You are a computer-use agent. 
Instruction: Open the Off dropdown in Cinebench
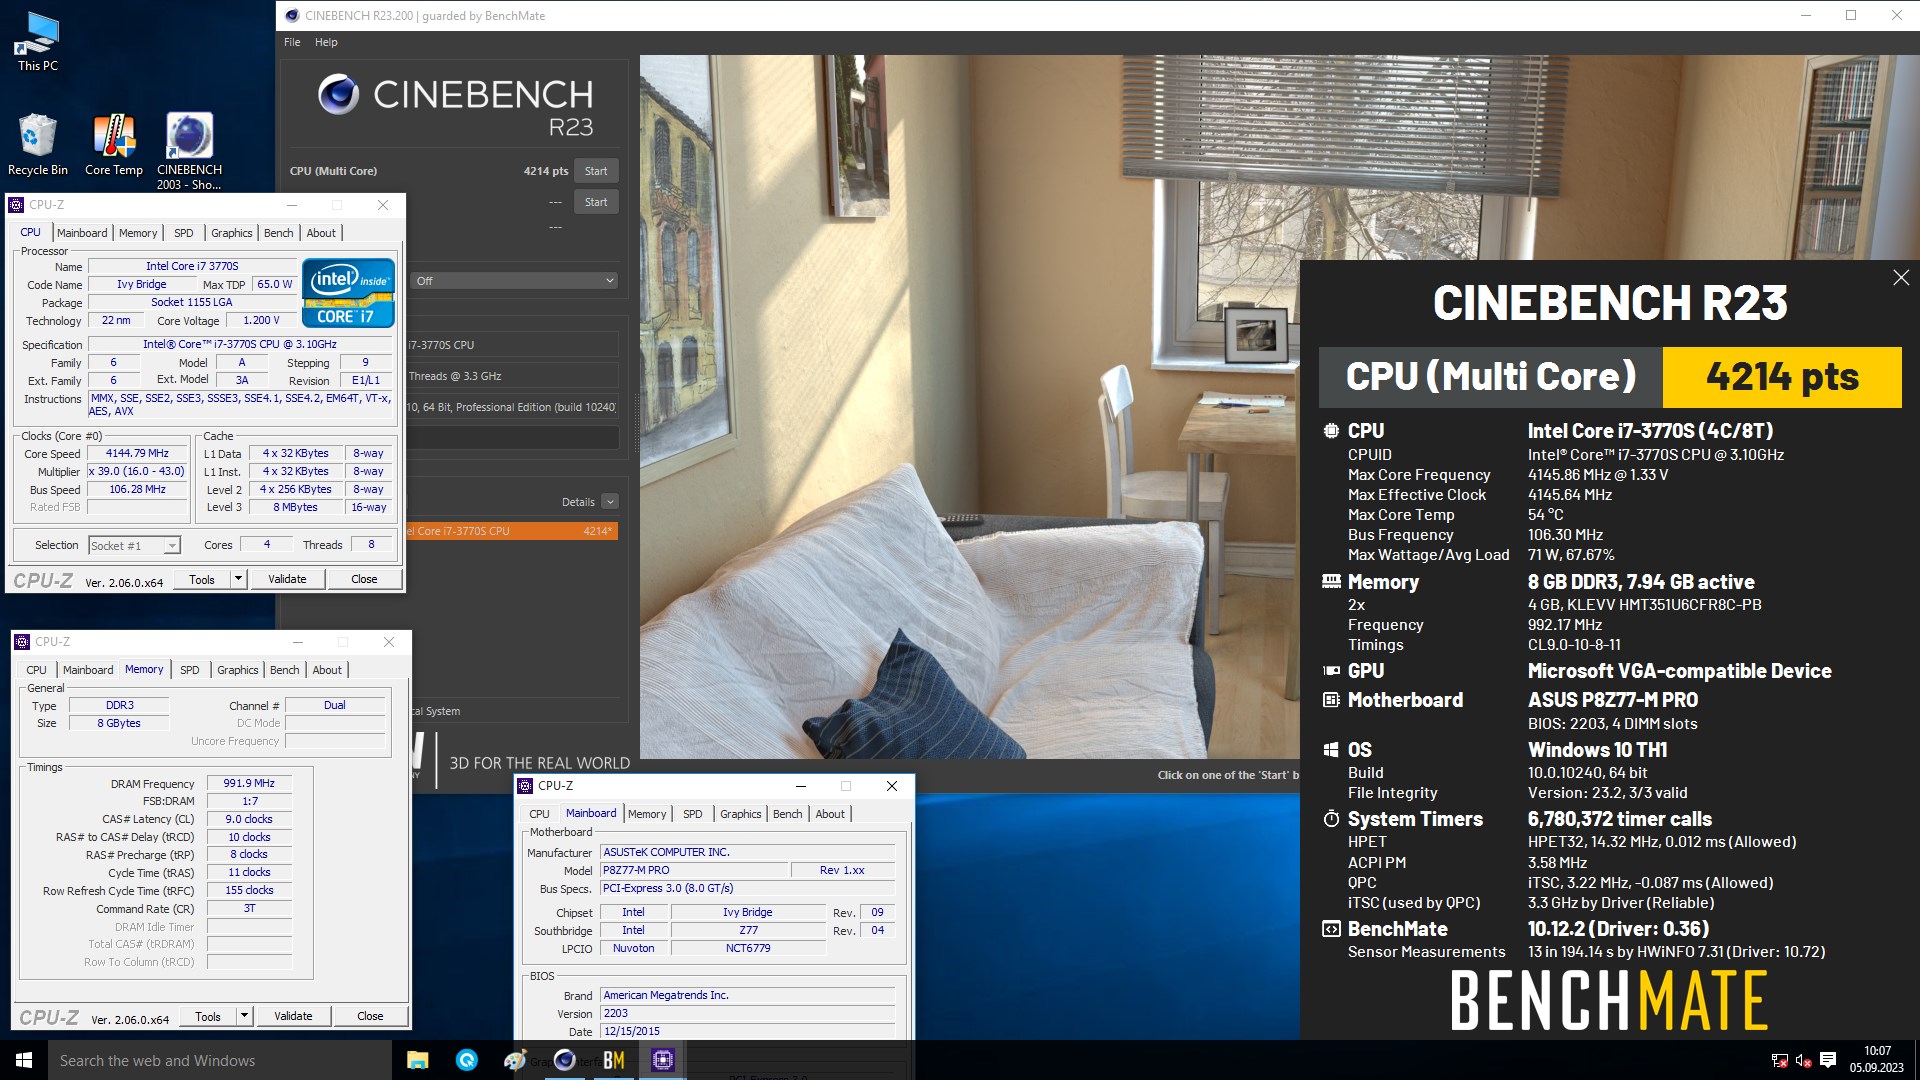coord(513,281)
